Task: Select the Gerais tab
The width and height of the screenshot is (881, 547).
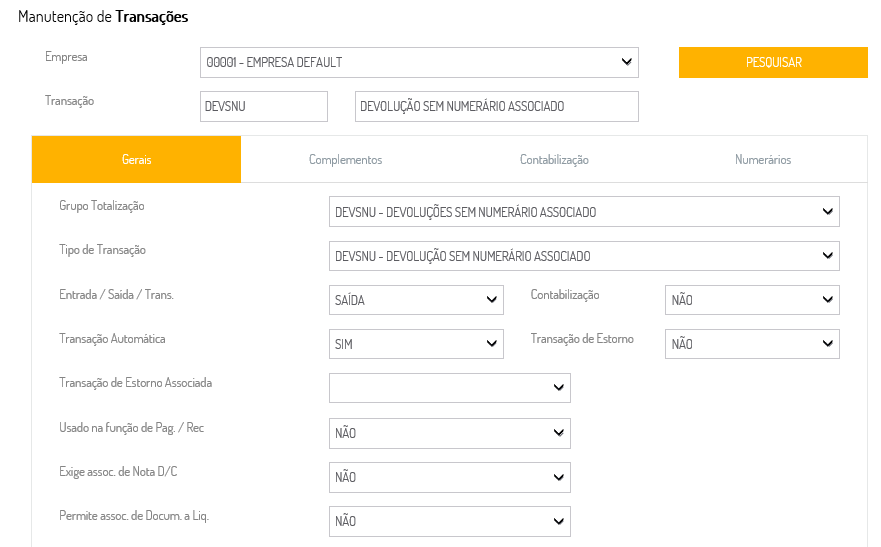Action: 136,160
